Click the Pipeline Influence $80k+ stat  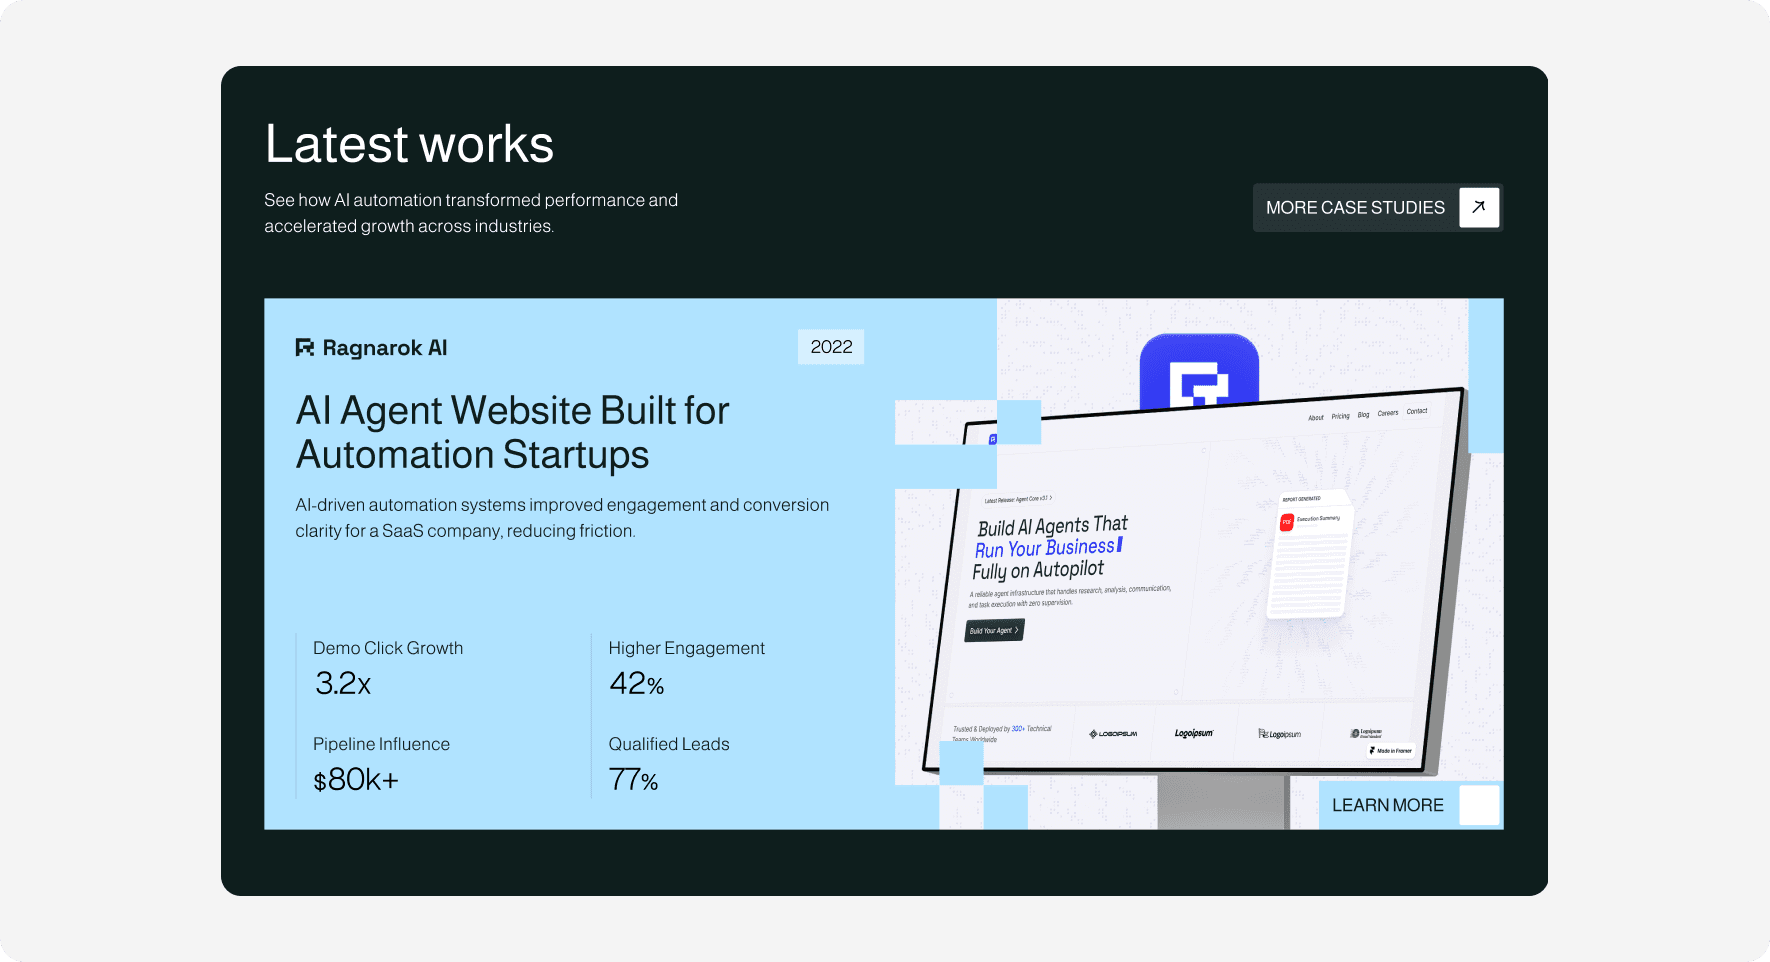coord(381,765)
